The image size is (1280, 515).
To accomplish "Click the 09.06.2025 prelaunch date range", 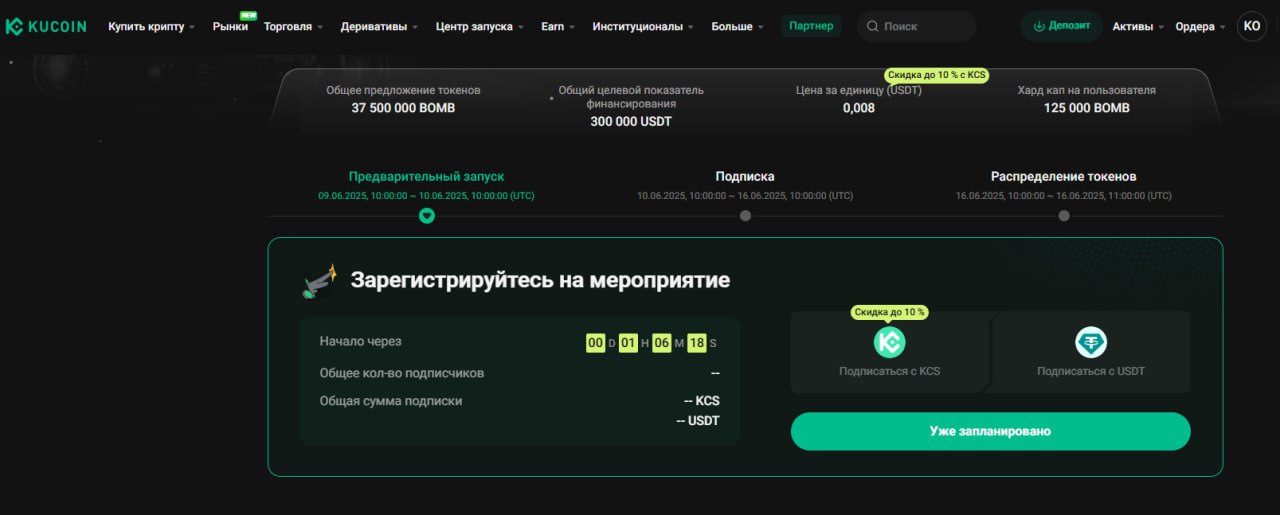I will click(x=426, y=196).
